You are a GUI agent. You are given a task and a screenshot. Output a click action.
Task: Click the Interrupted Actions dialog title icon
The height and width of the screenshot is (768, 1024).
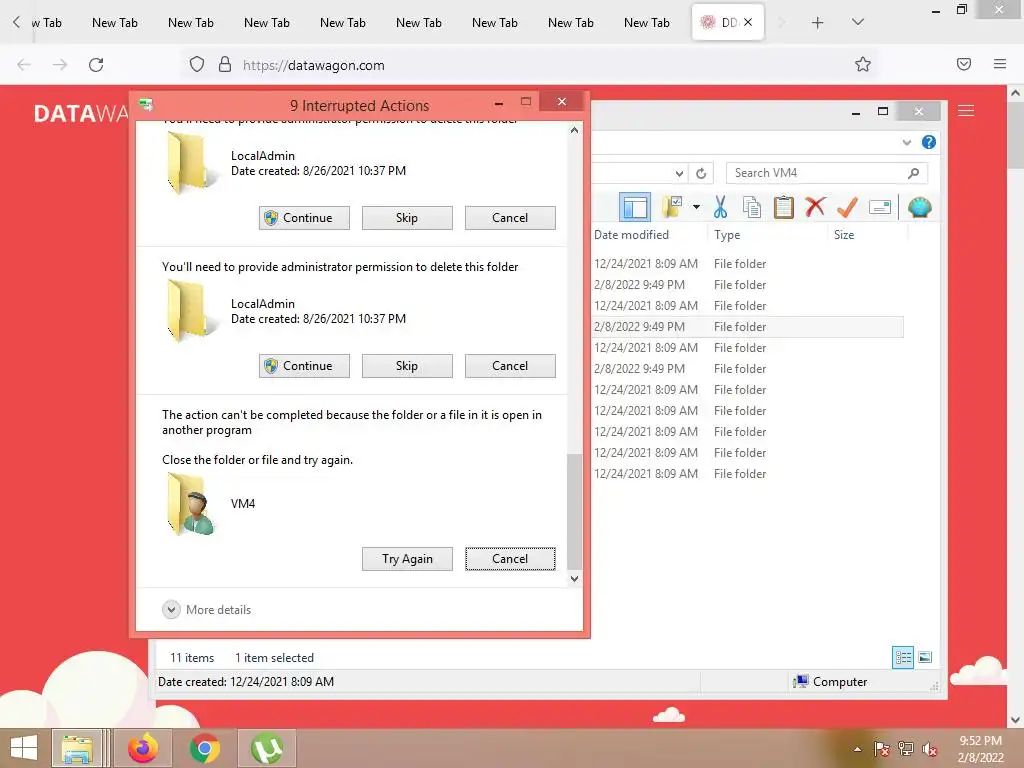[147, 104]
